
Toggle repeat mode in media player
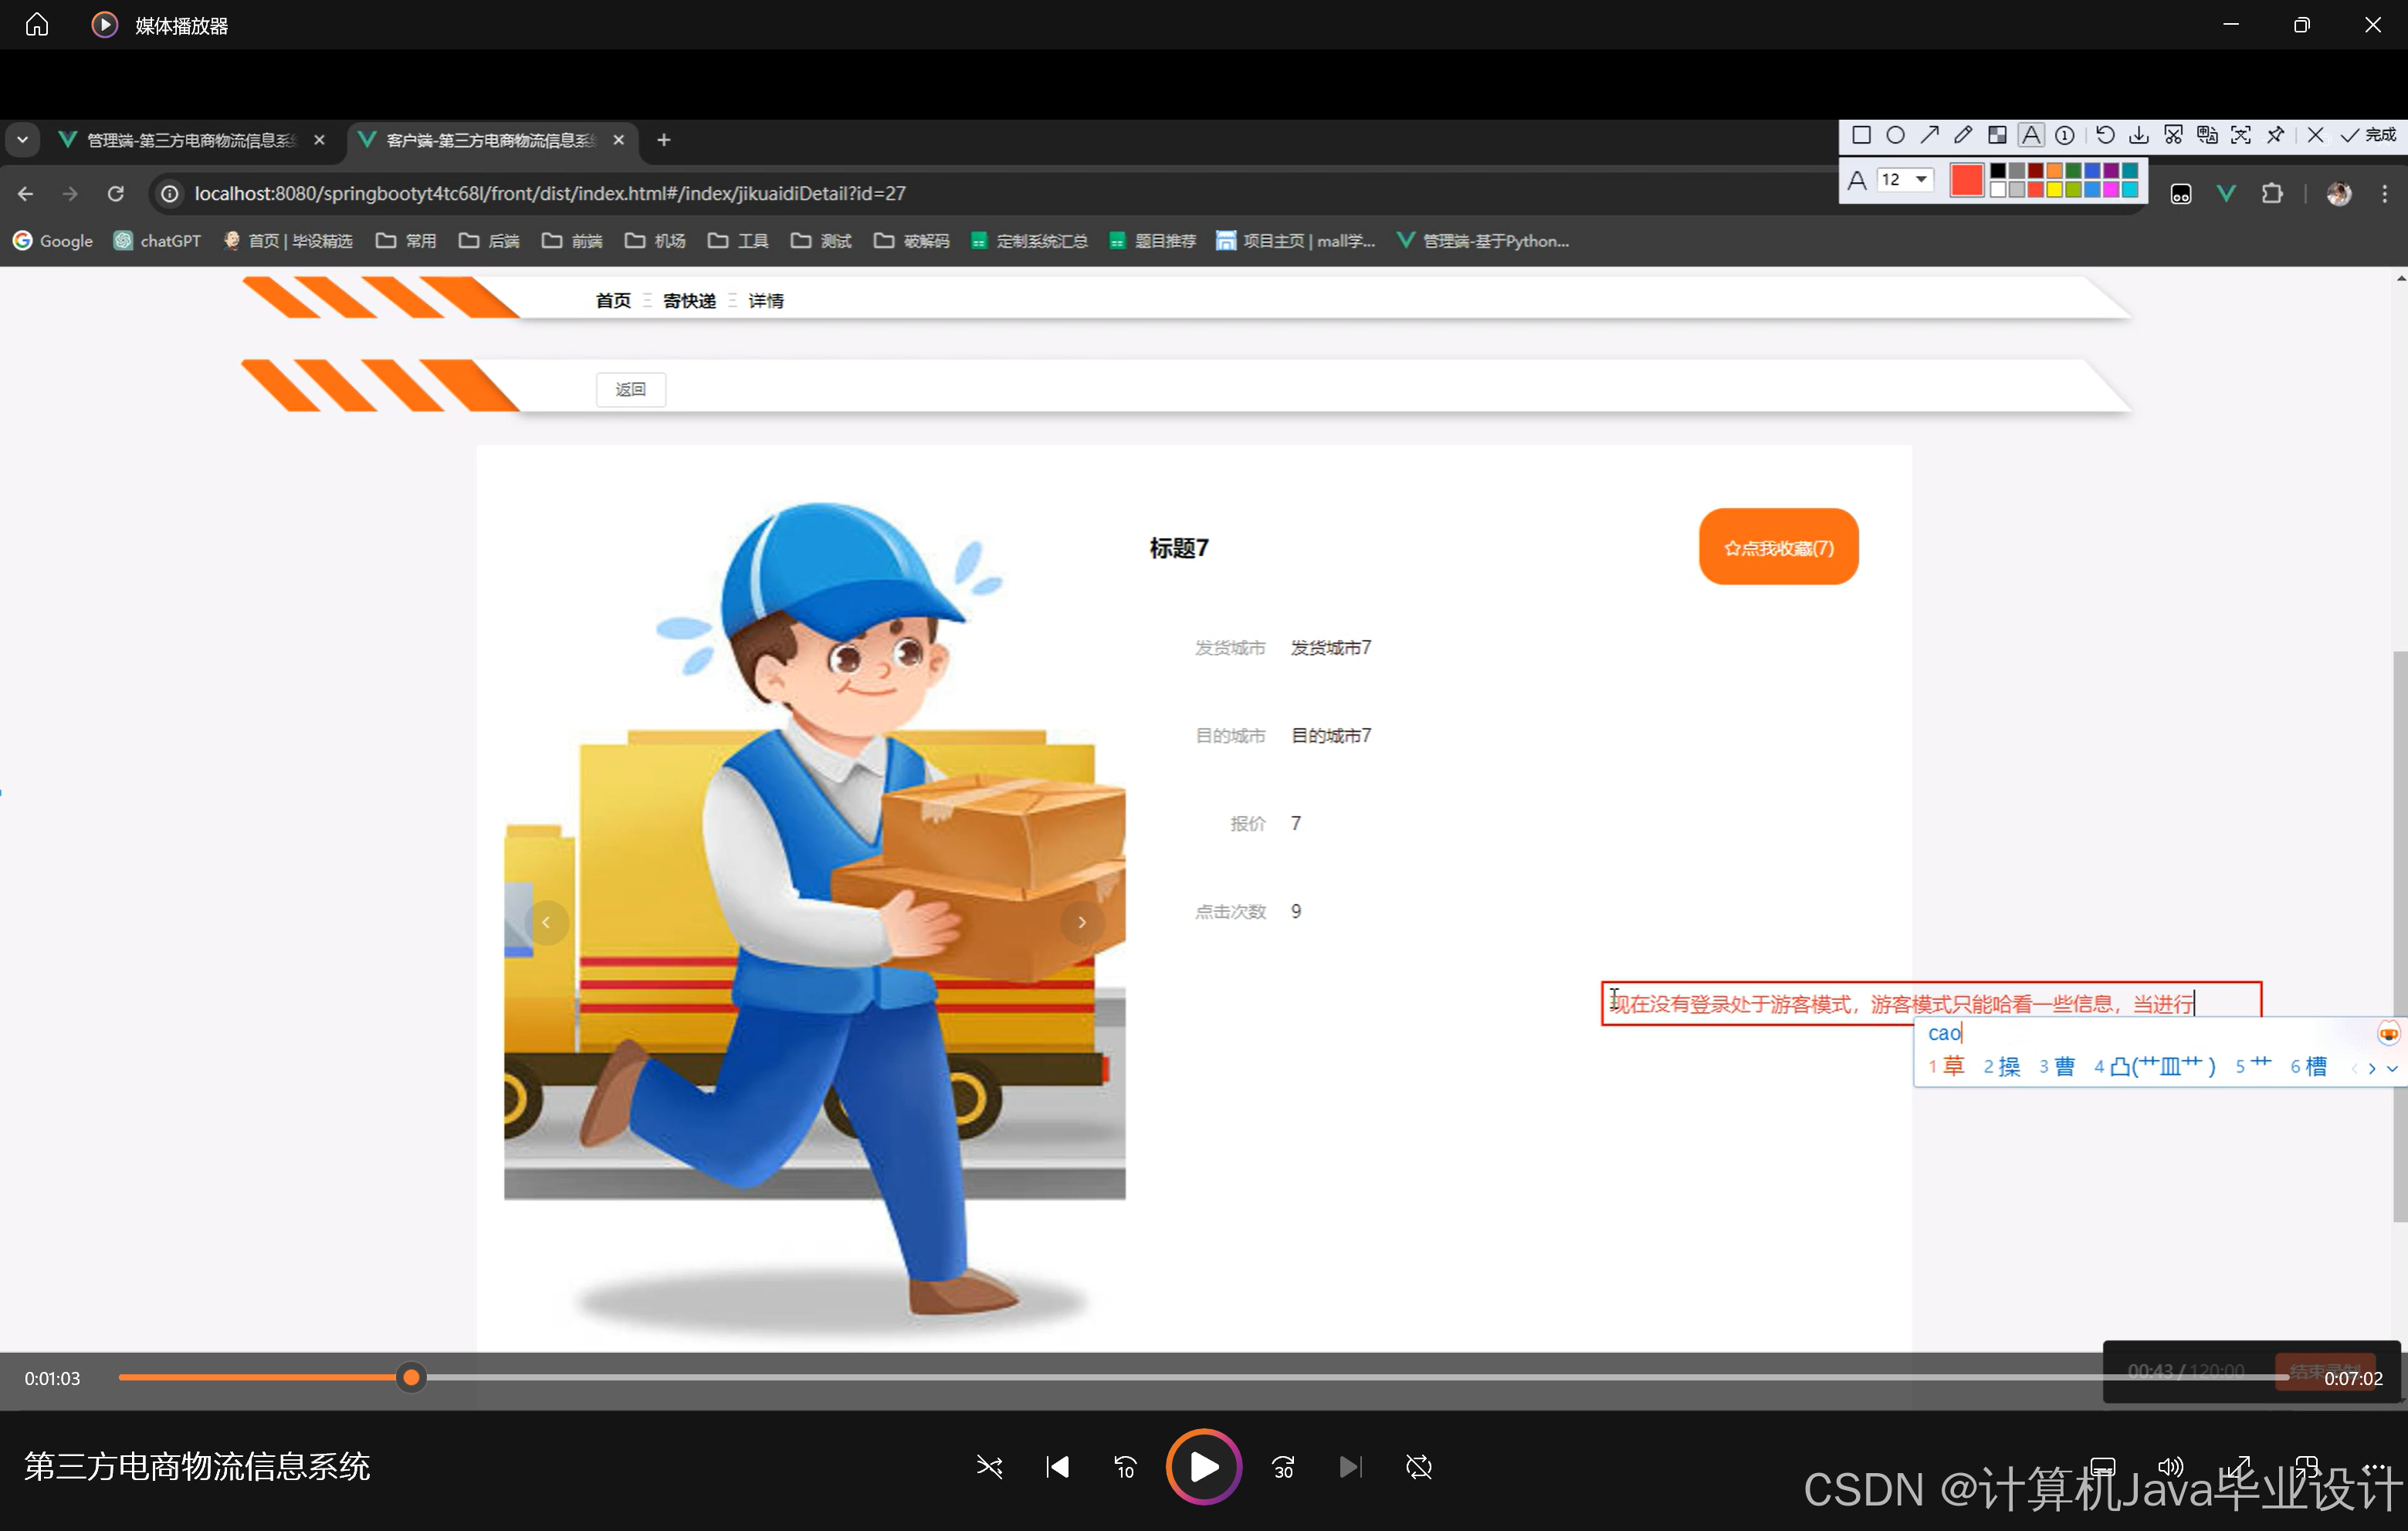pyautogui.click(x=1419, y=1467)
